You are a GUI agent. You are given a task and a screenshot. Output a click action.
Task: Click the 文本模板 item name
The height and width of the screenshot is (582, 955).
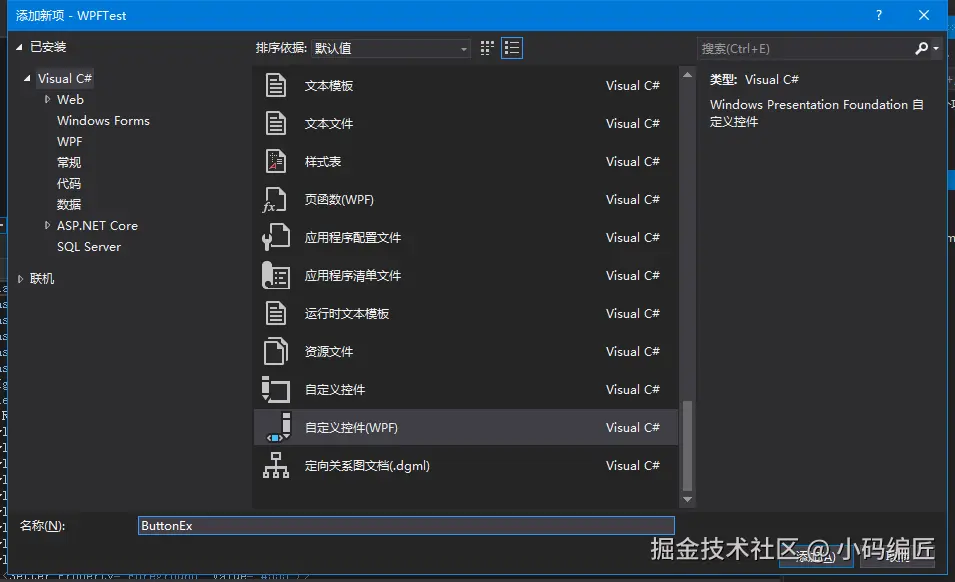[x=329, y=86]
